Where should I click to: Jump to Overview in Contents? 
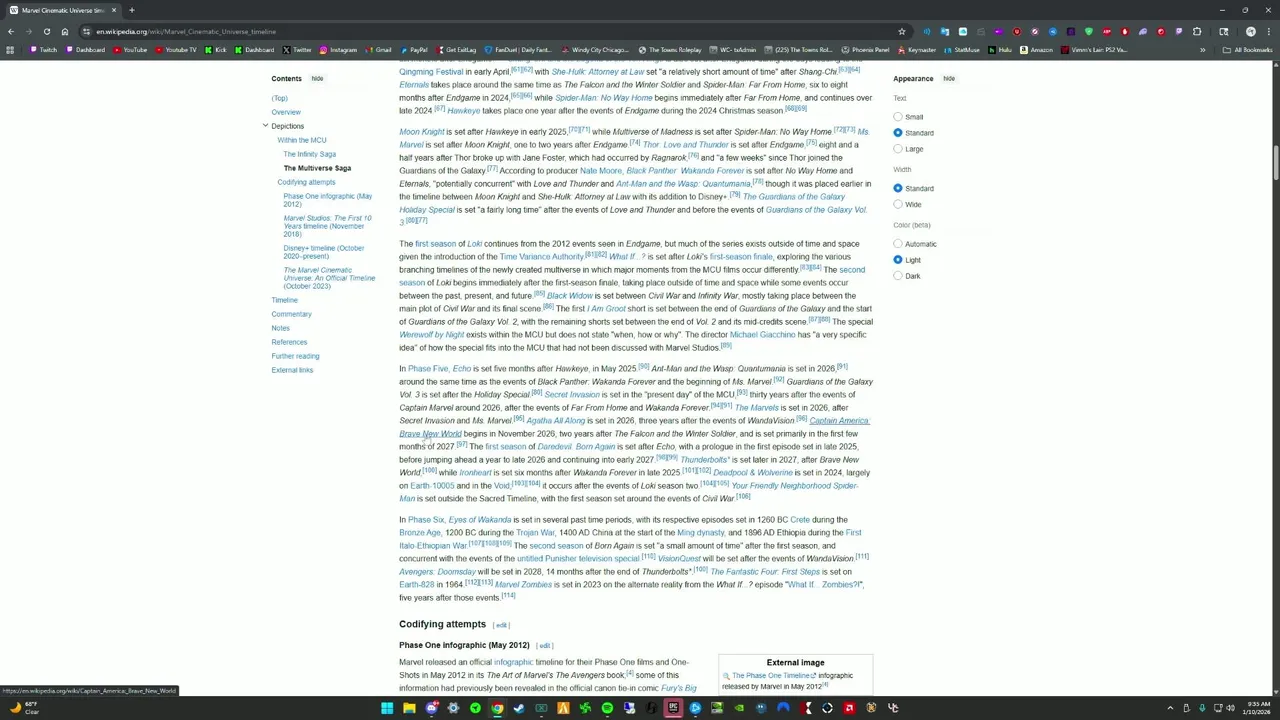(x=286, y=112)
